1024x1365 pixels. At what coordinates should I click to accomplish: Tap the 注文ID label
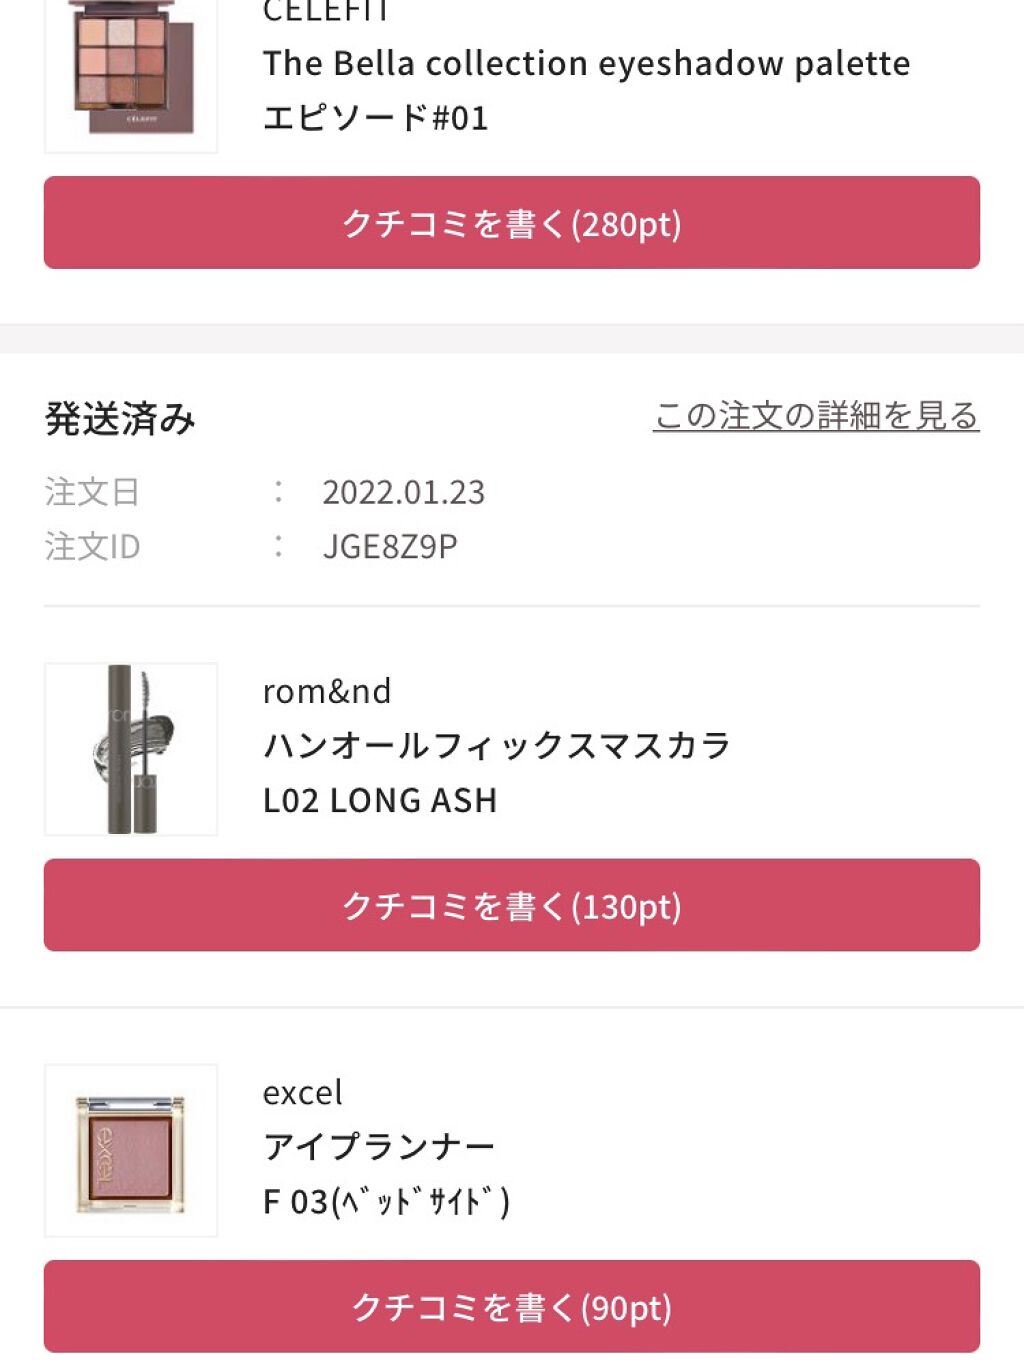(x=92, y=546)
